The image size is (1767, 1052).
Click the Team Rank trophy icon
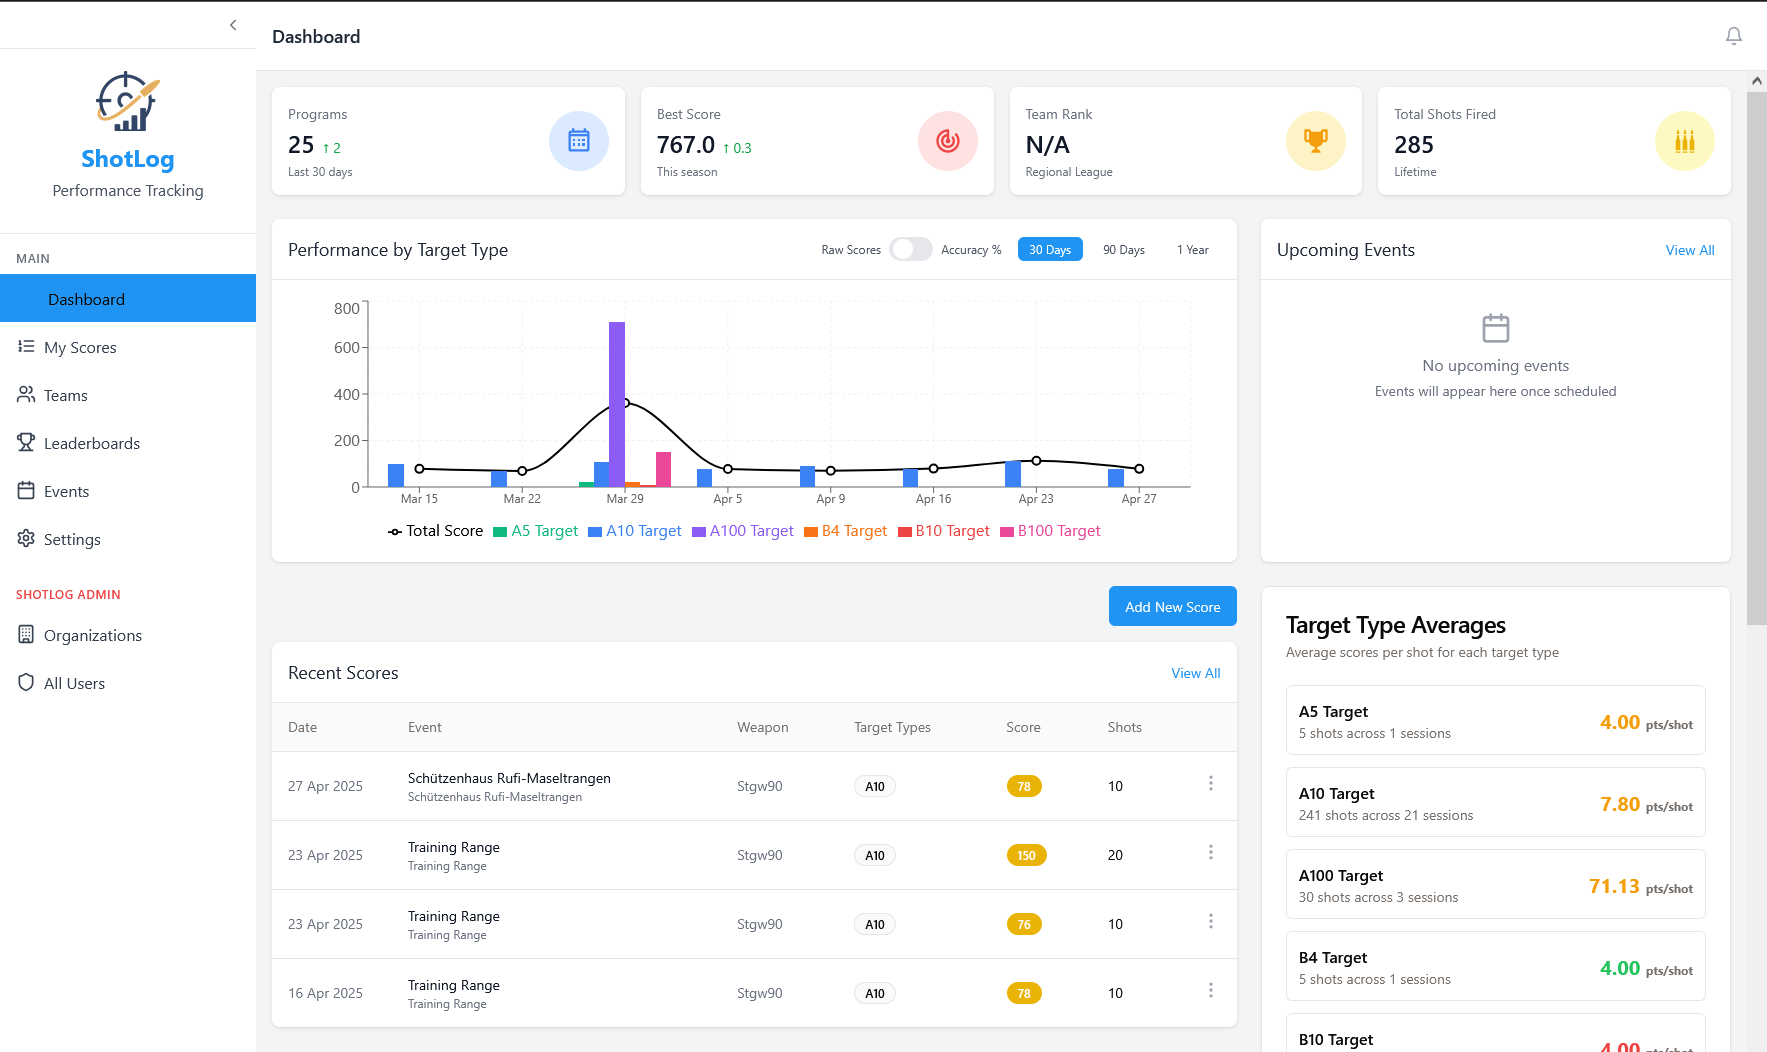(x=1315, y=141)
